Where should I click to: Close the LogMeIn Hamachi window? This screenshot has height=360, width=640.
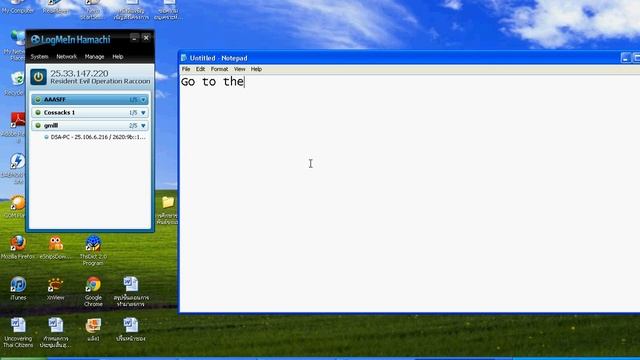pyautogui.click(x=146, y=38)
